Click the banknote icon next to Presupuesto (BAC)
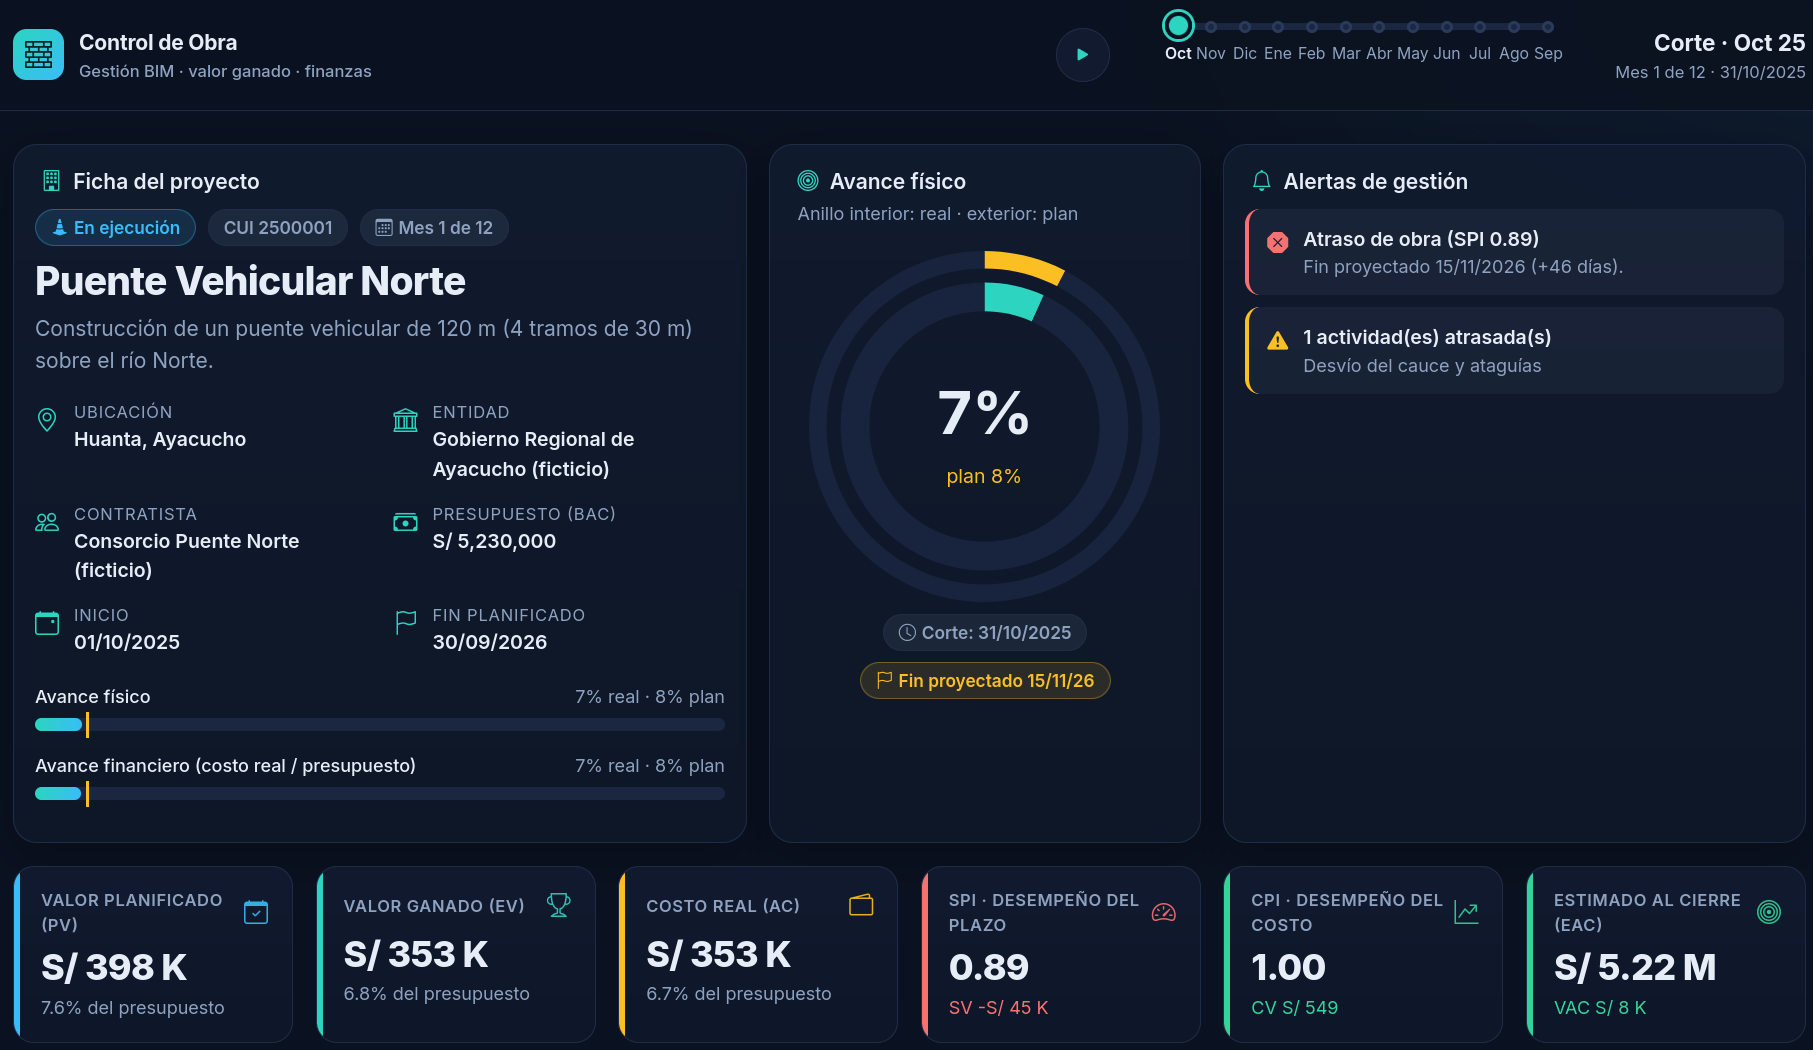1813x1050 pixels. 405,522
